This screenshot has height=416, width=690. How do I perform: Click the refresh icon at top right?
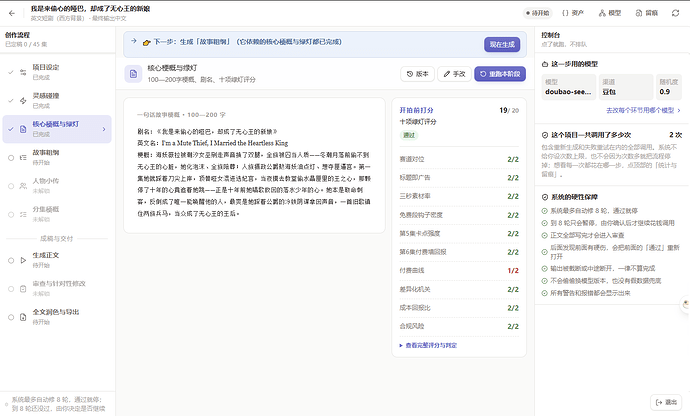tap(675, 13)
